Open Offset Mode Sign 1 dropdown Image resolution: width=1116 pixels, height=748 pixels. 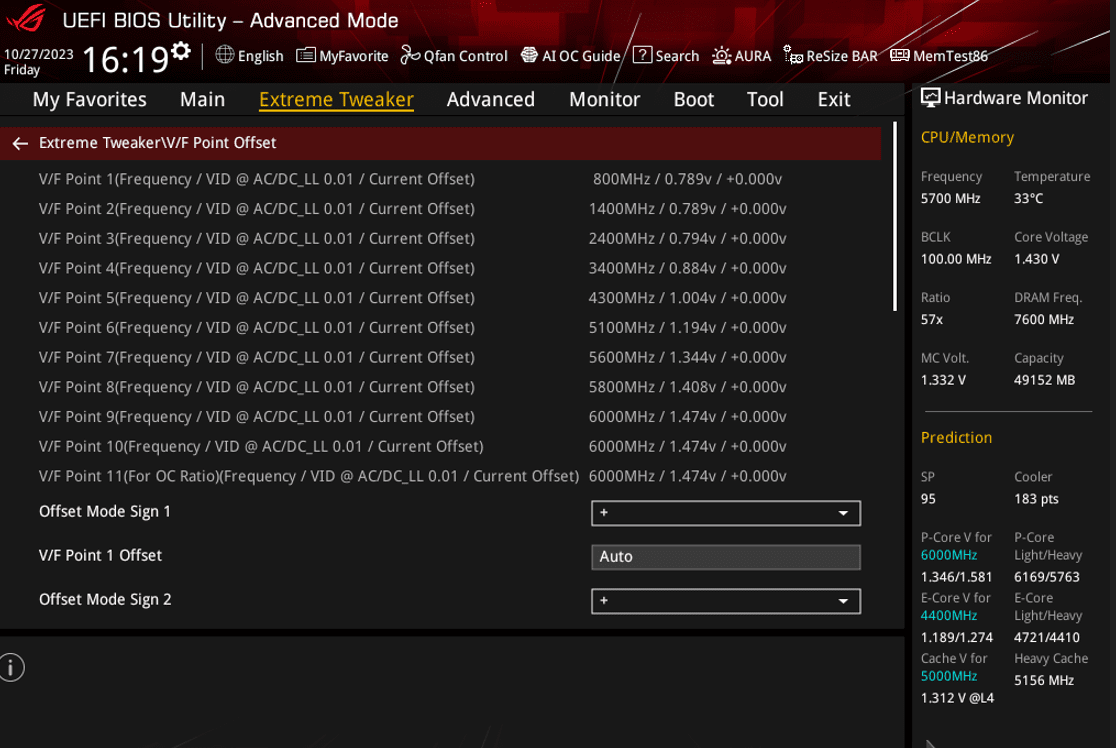tap(725, 513)
